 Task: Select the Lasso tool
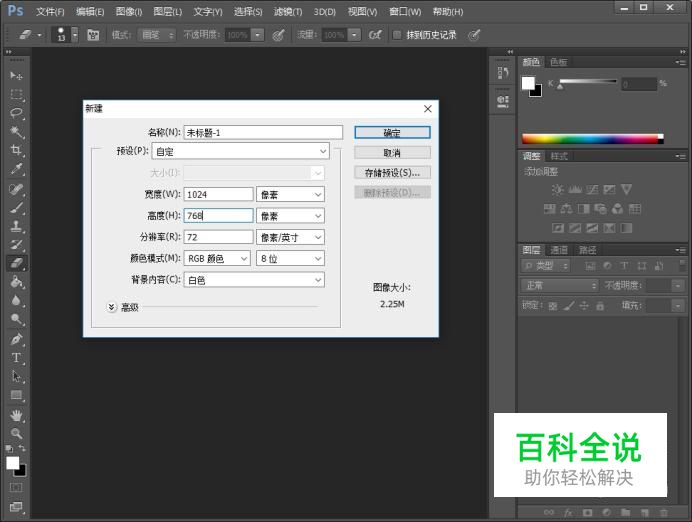coord(16,113)
